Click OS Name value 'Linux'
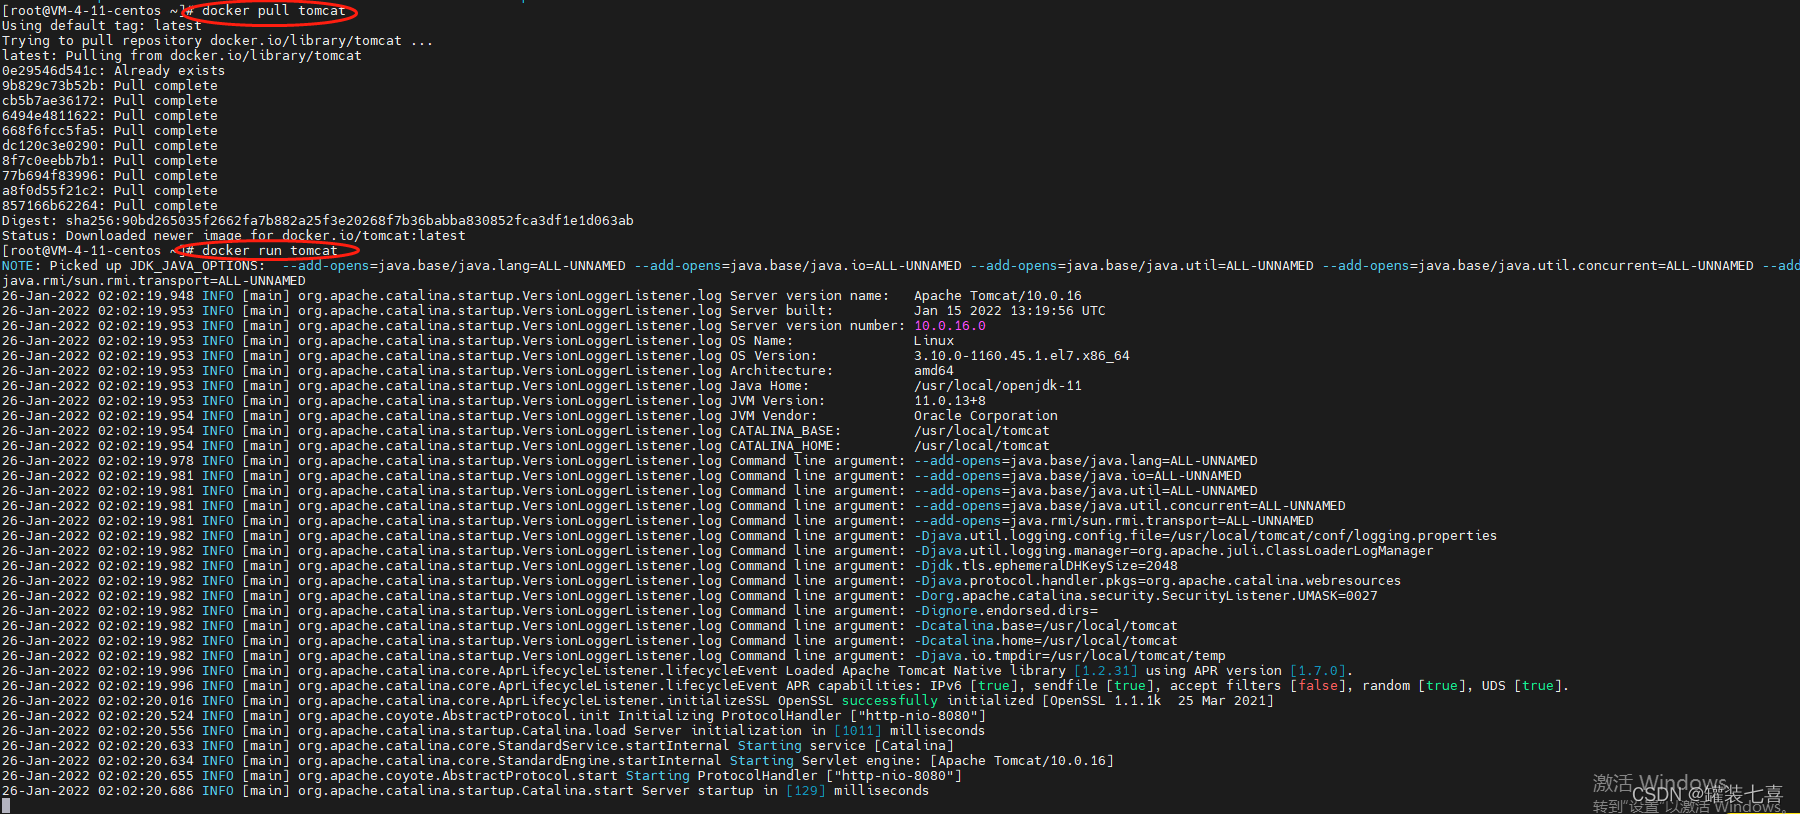The image size is (1800, 814). 933,341
